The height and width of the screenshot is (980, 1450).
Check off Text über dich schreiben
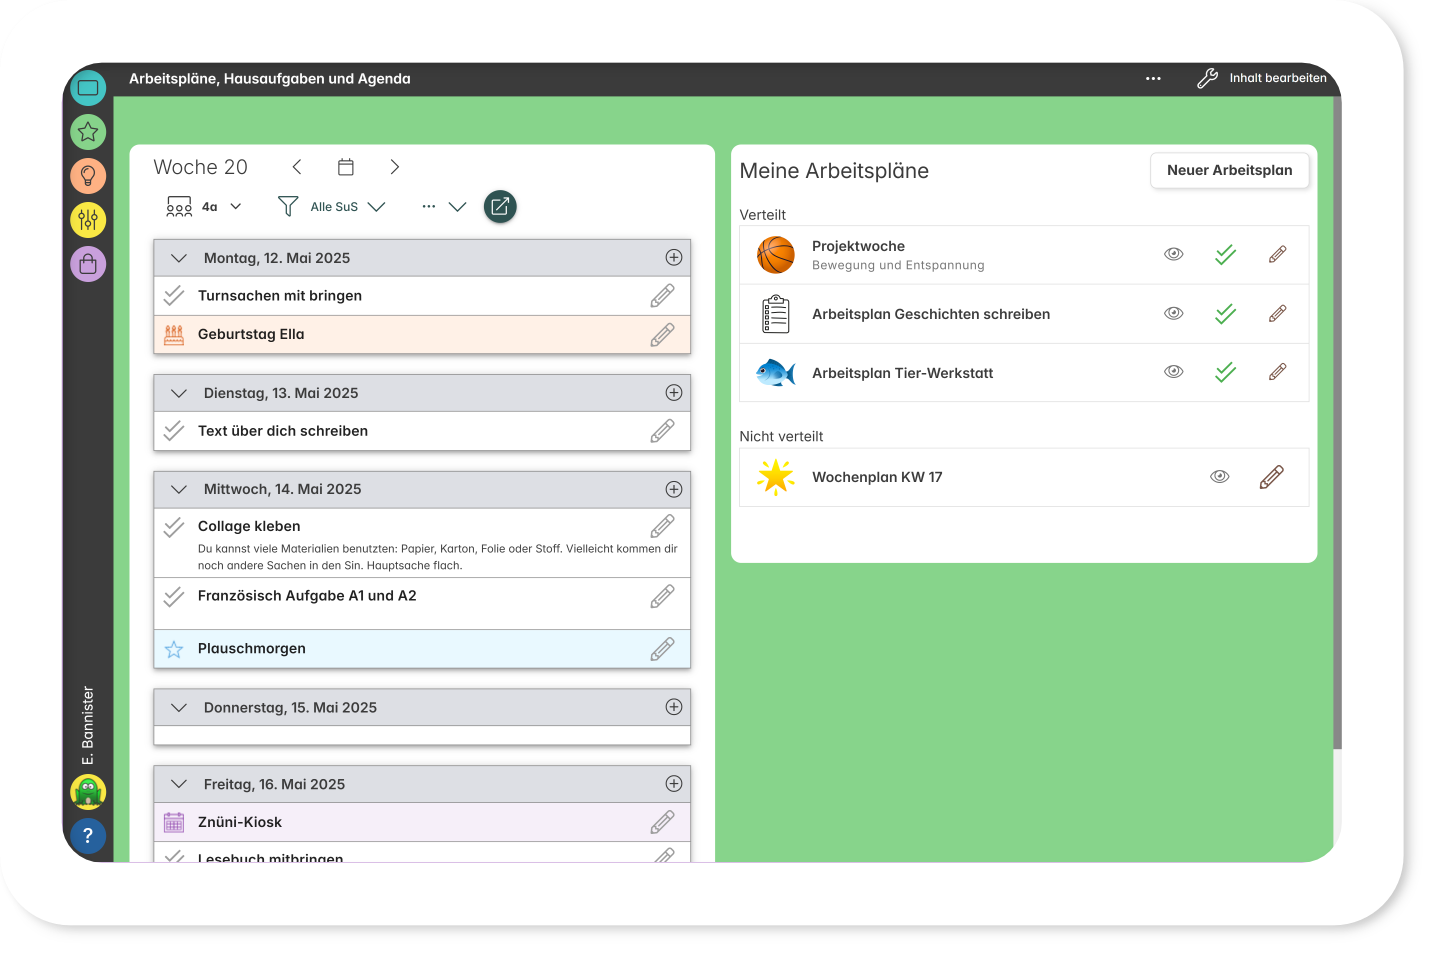coord(174,431)
